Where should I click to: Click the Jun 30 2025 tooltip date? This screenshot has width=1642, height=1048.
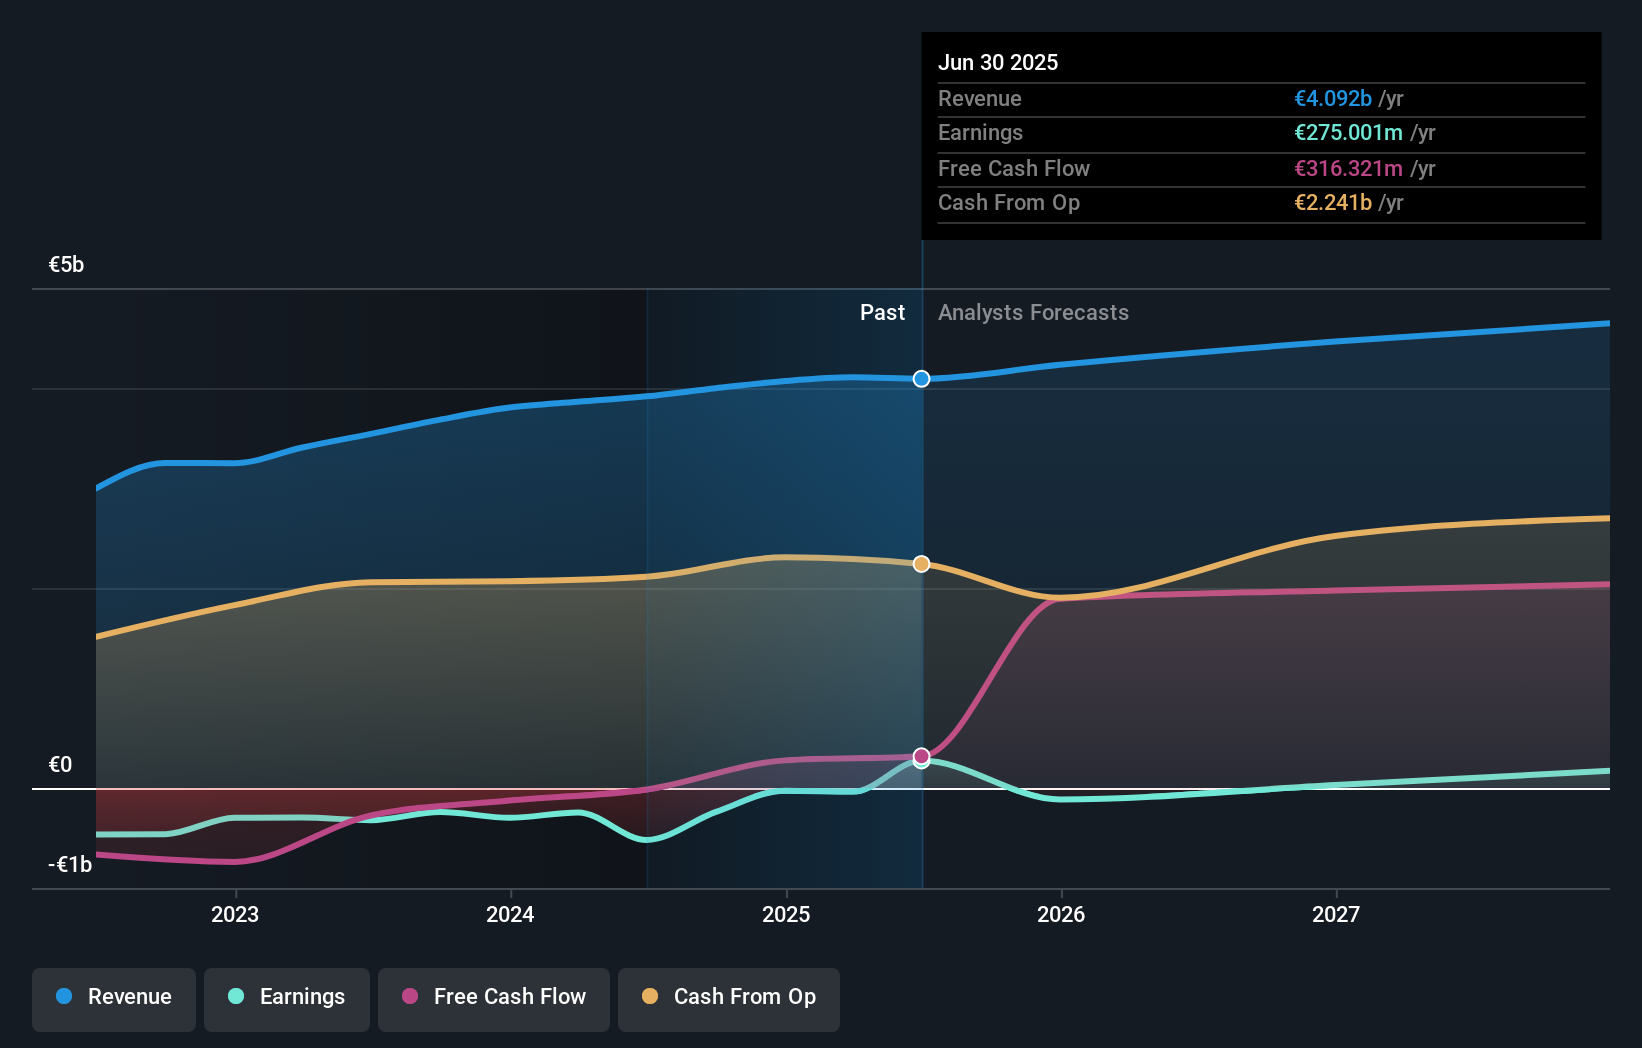pyautogui.click(x=998, y=62)
